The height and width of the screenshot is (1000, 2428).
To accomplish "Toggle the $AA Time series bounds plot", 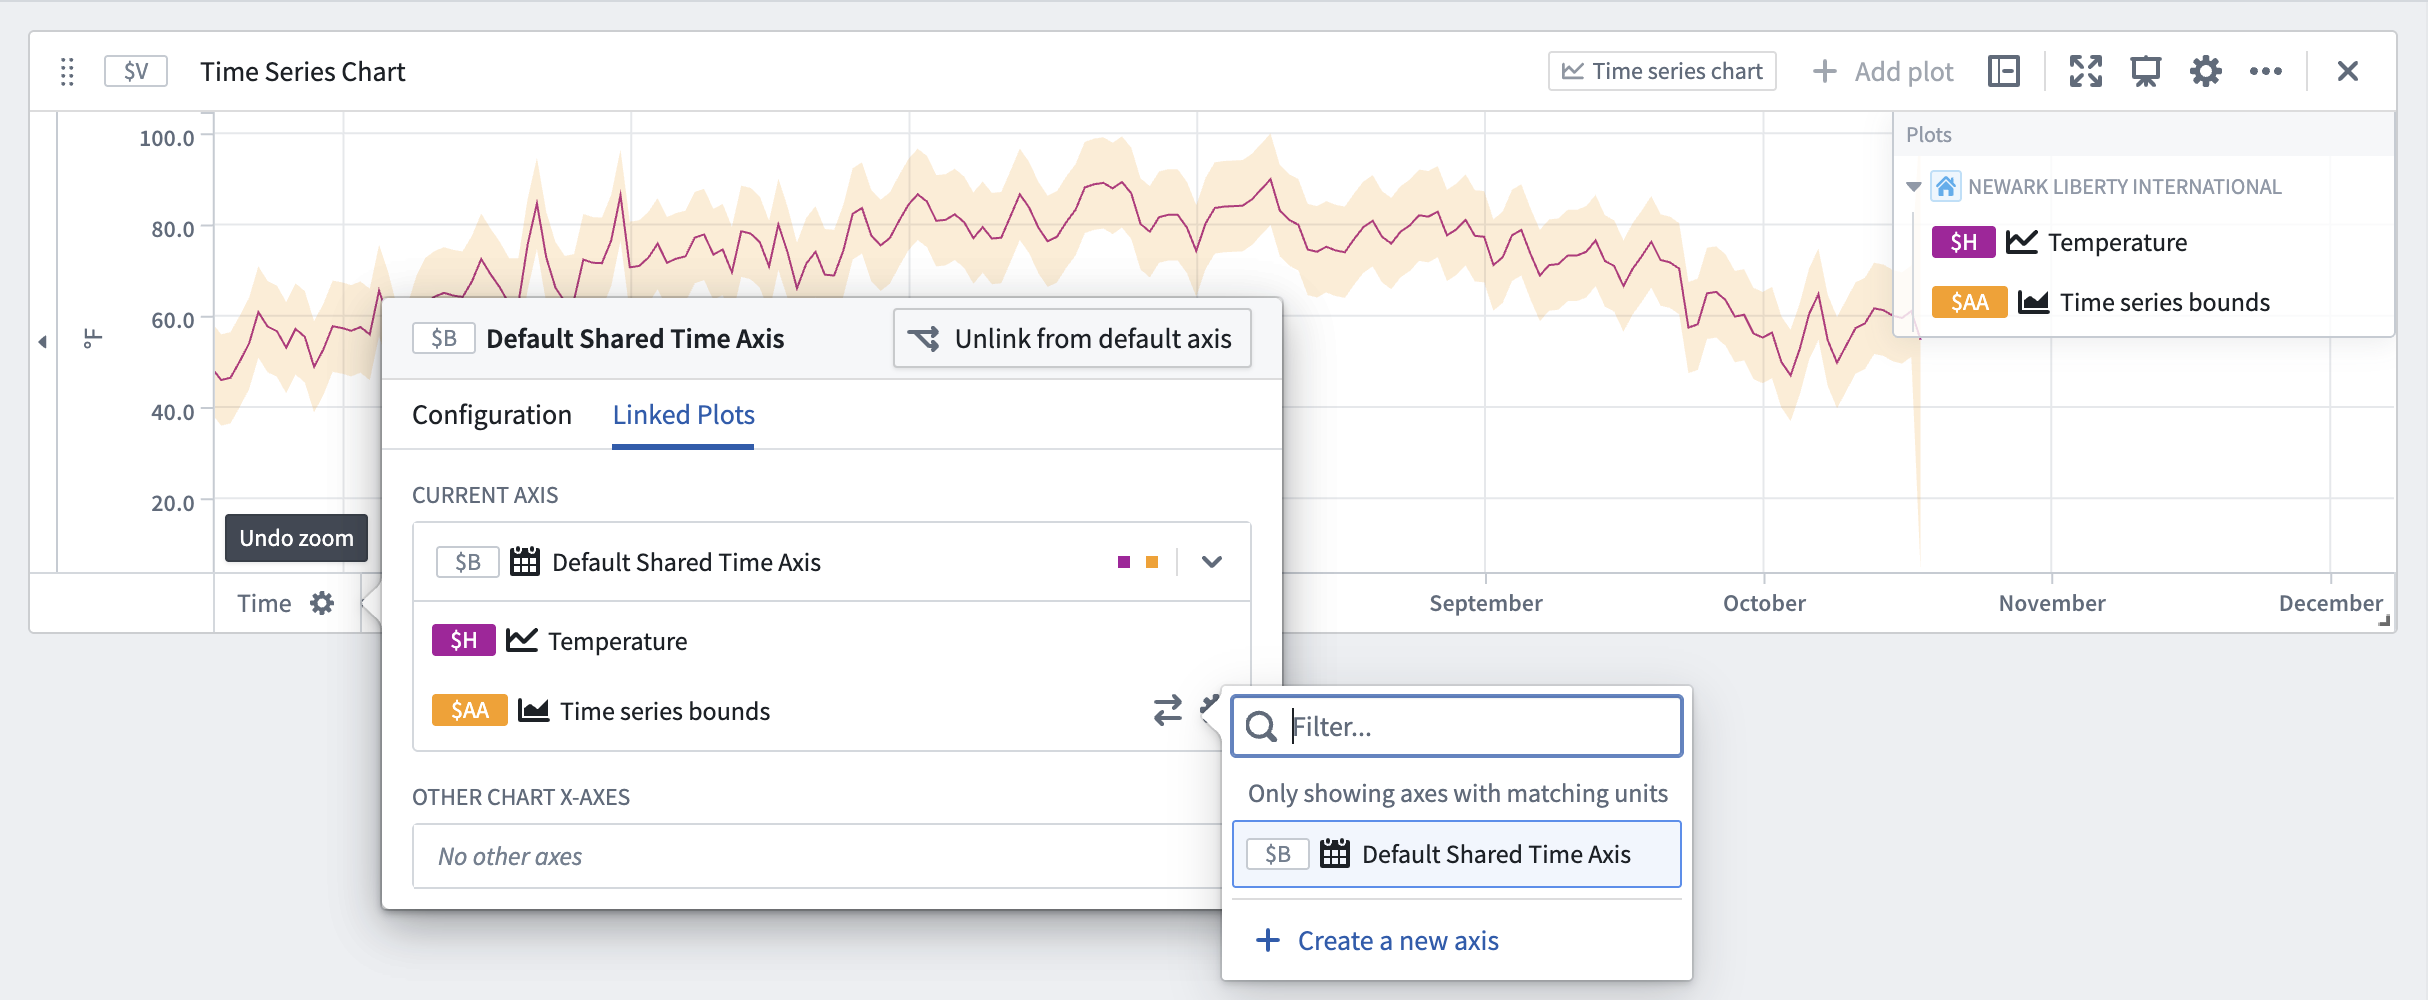I will coord(1969,301).
